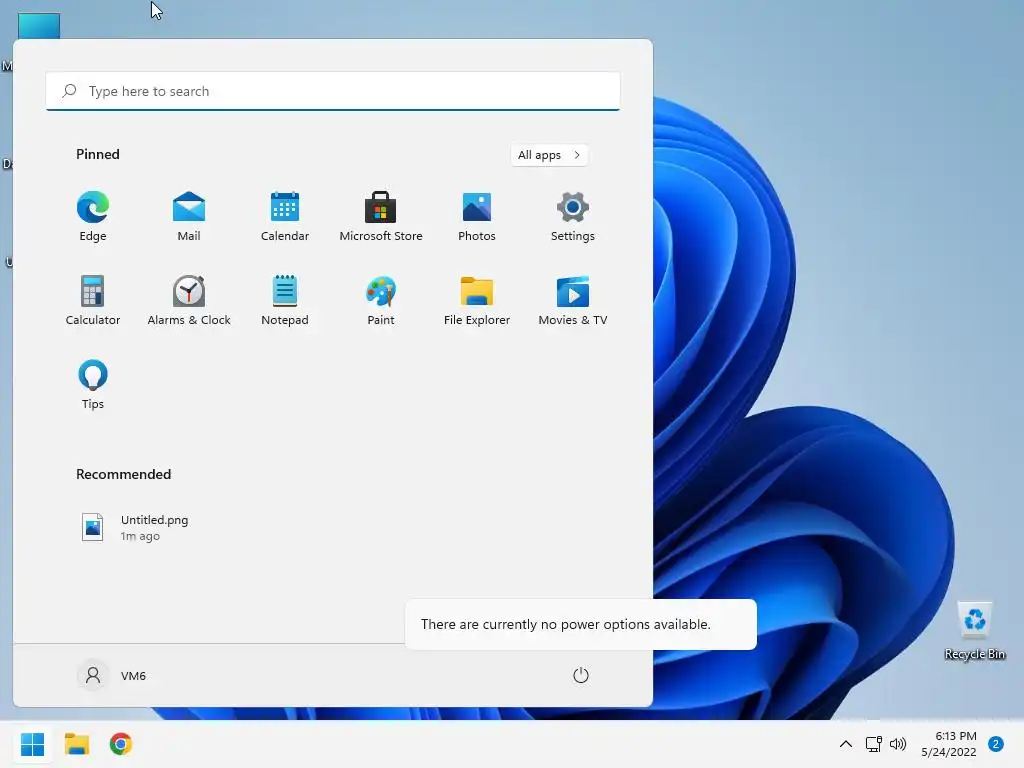Select the Recycle Bin desktop icon
This screenshot has width=1024, height=768.
(975, 630)
